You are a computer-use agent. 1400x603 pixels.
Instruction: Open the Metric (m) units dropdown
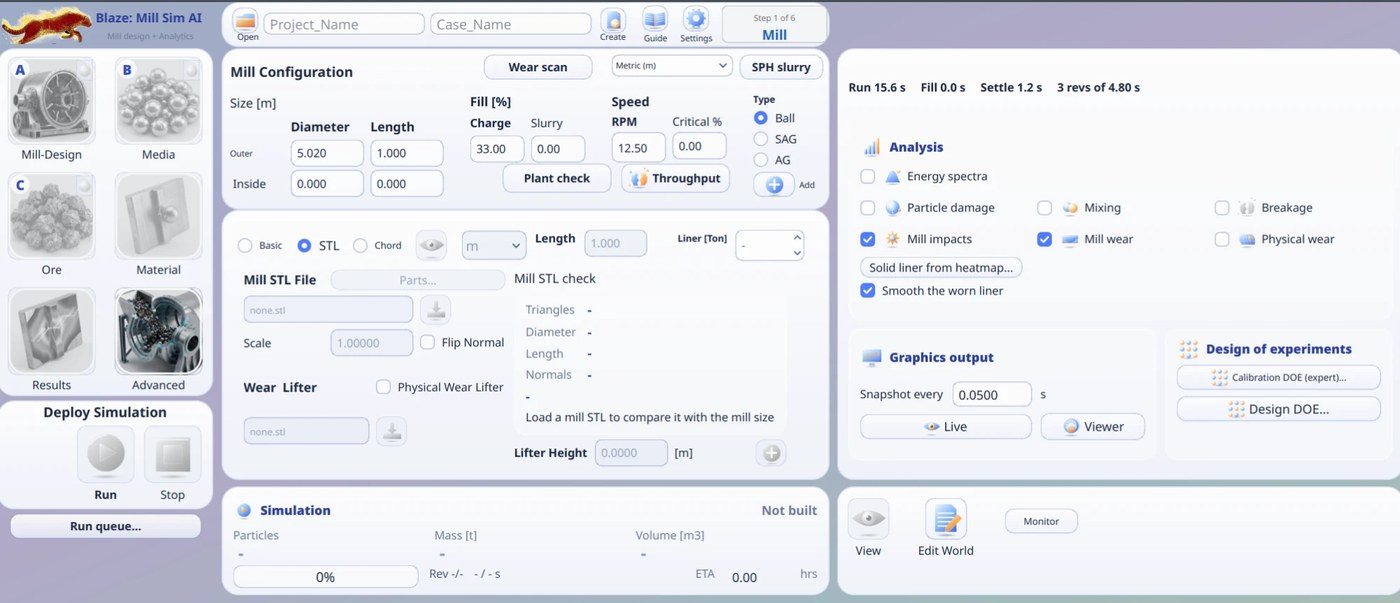click(x=672, y=66)
